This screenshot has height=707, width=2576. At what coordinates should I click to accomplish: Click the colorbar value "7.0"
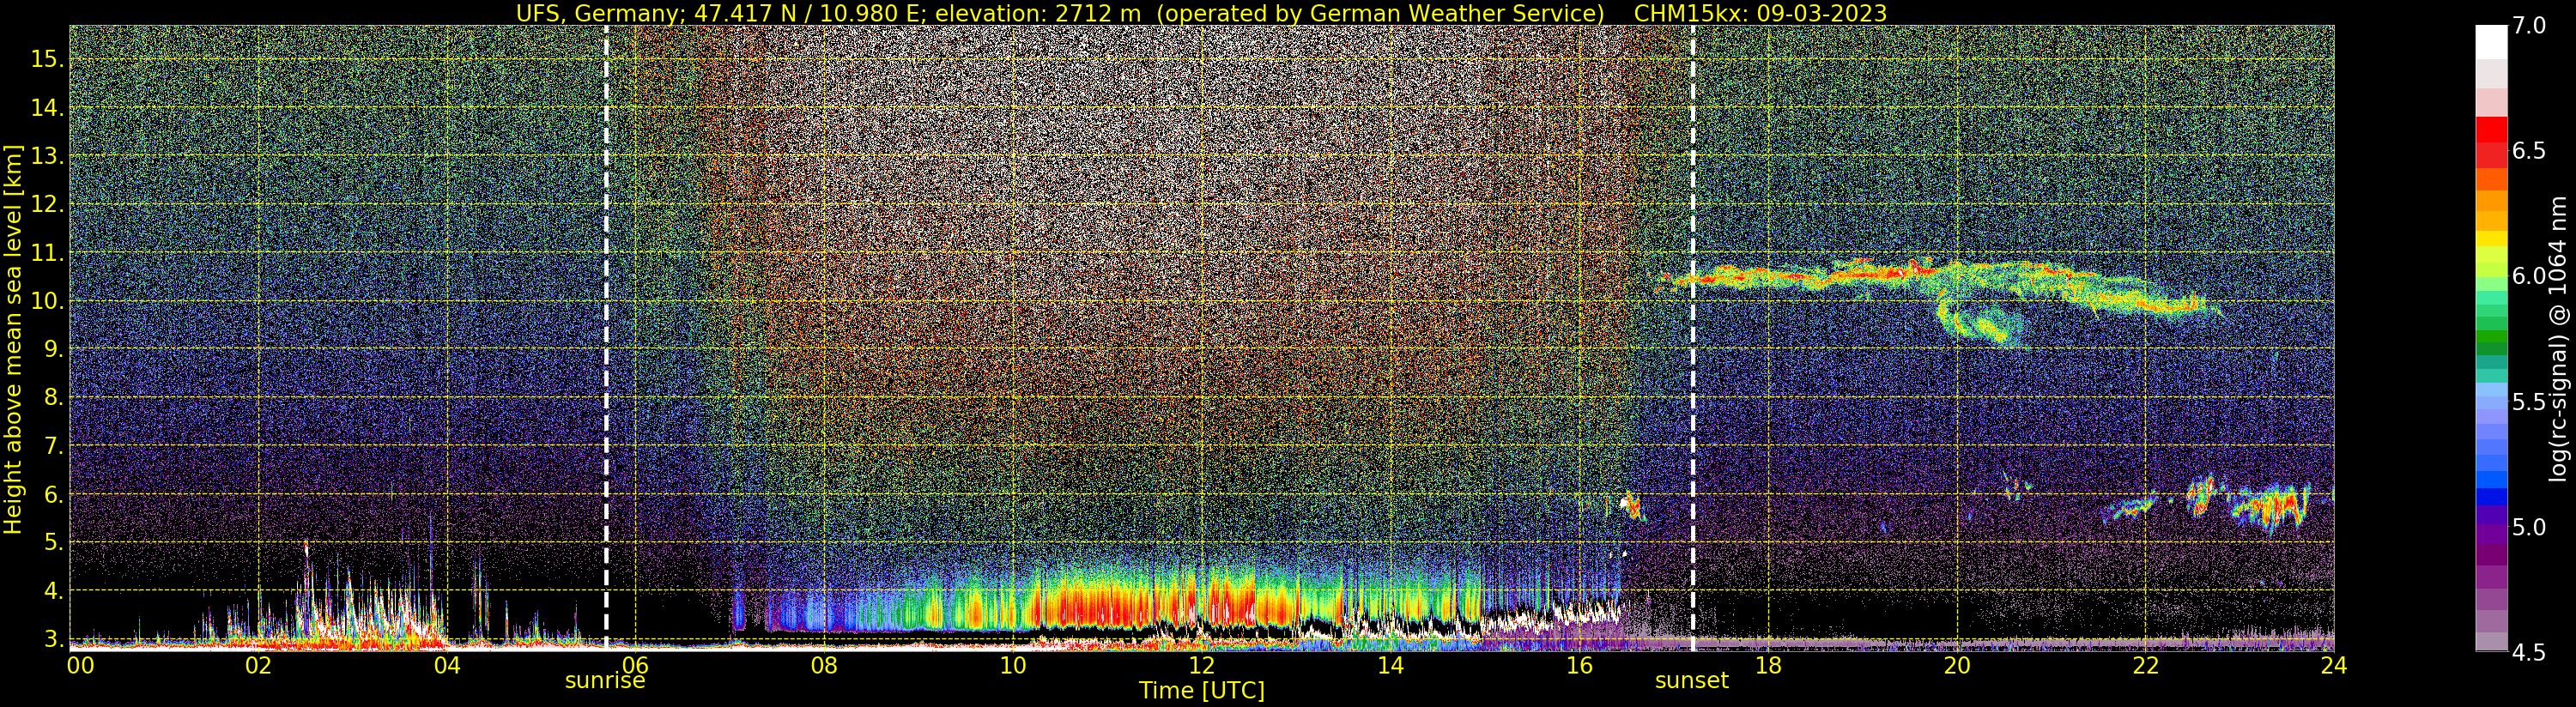[2528, 26]
